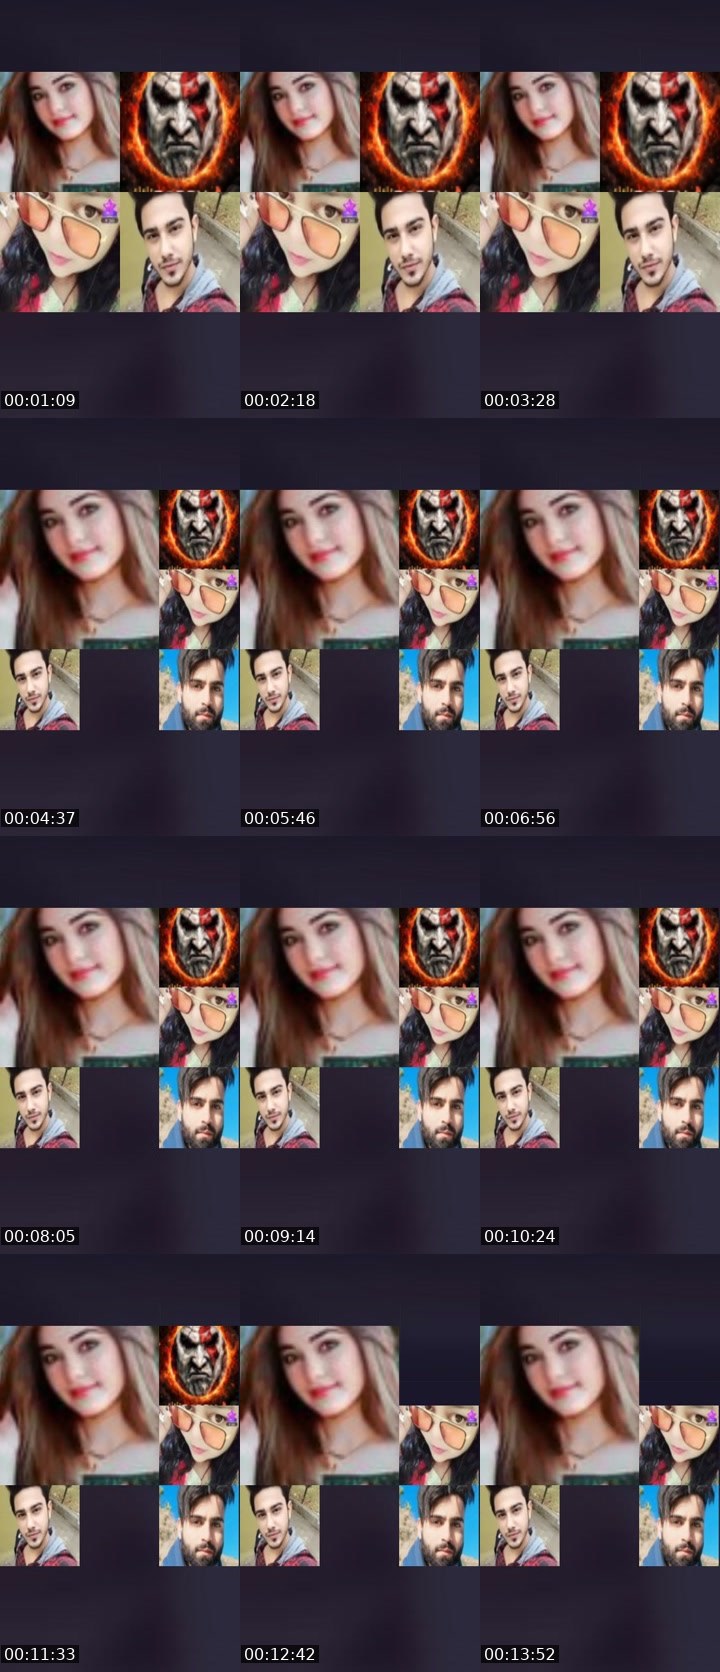Tap the plaid-shirt man picture in frame 00:11:33

[x=40, y=1525]
